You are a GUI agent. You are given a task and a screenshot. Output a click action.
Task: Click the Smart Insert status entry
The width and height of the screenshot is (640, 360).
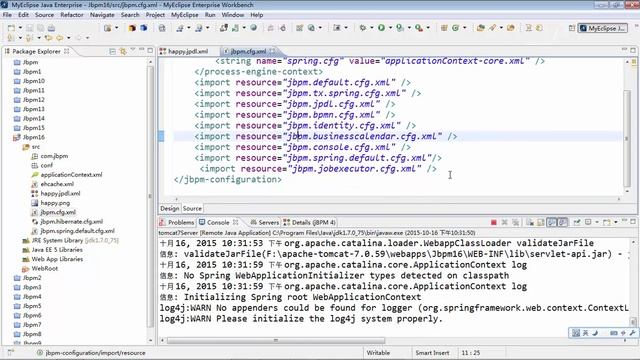pos(432,353)
